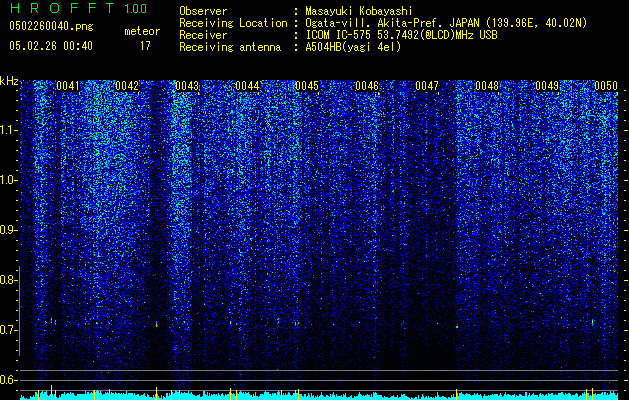Screen dimensions: 629x400
Task: Click the 'Receiving Location' label
Action: click(x=233, y=23)
